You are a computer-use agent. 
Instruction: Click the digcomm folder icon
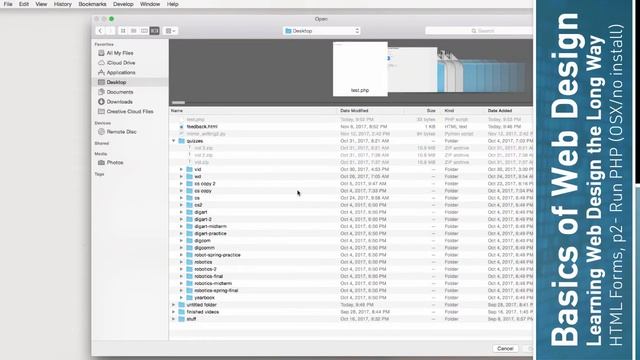pyautogui.click(x=189, y=248)
